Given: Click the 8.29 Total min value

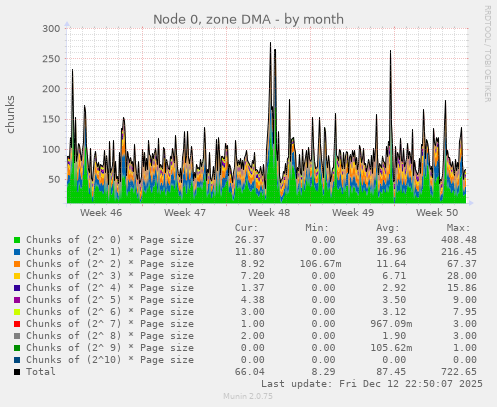Looking at the screenshot, I should (323, 372).
